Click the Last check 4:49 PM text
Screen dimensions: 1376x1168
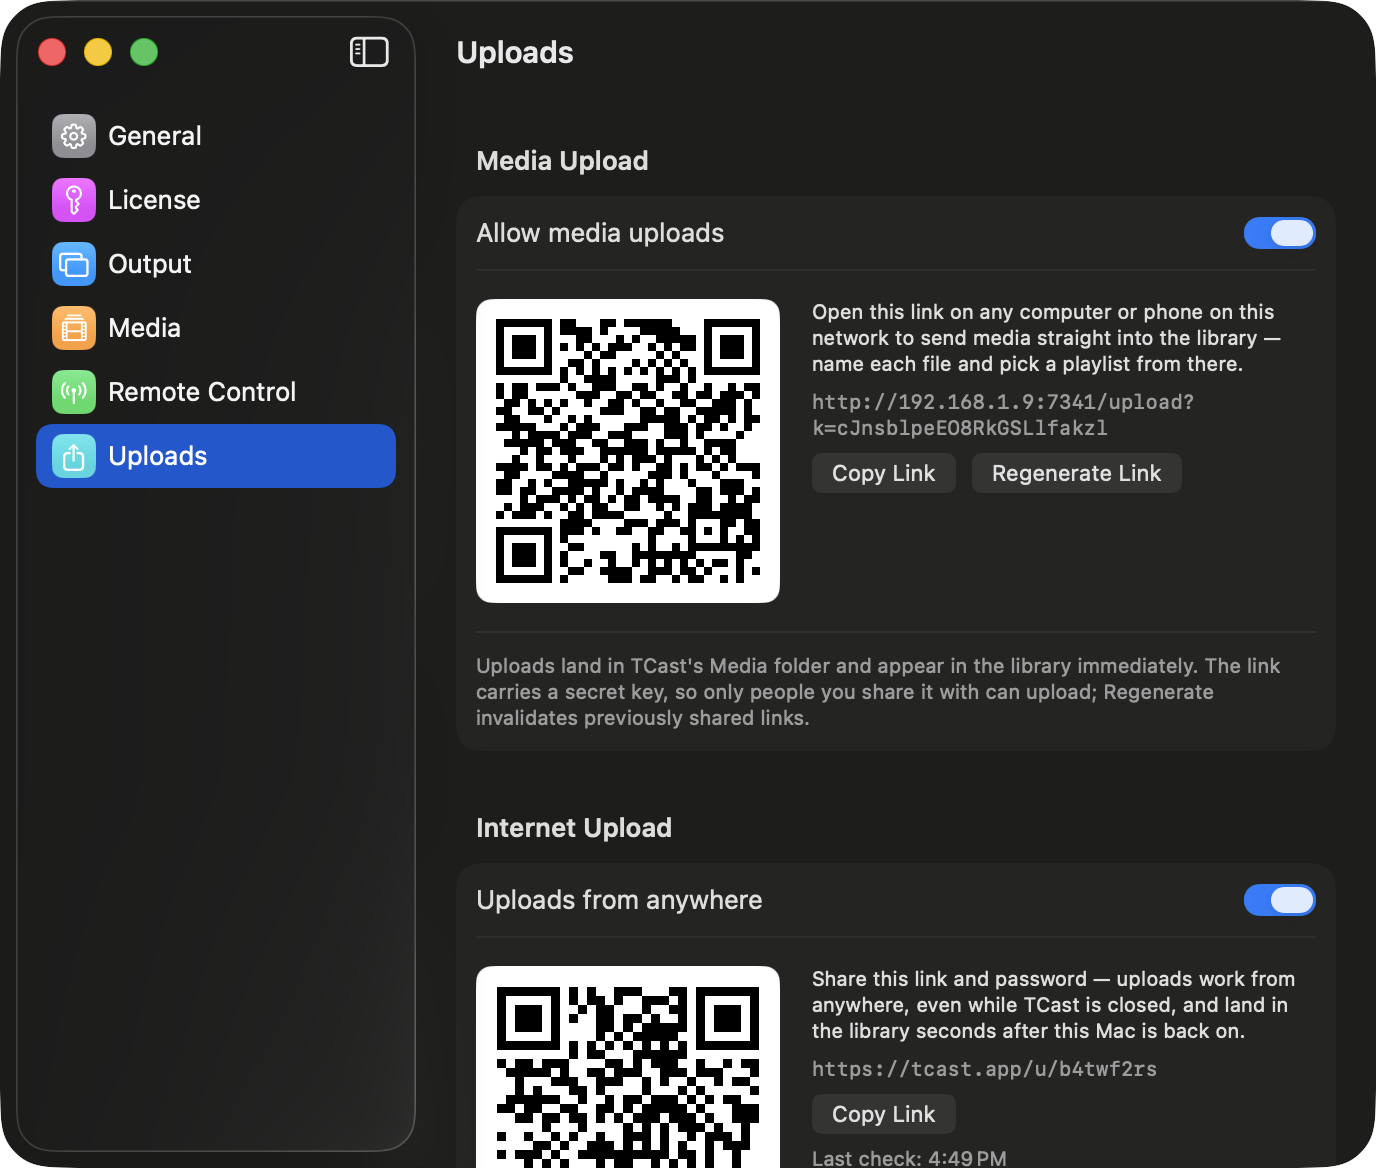(909, 1158)
